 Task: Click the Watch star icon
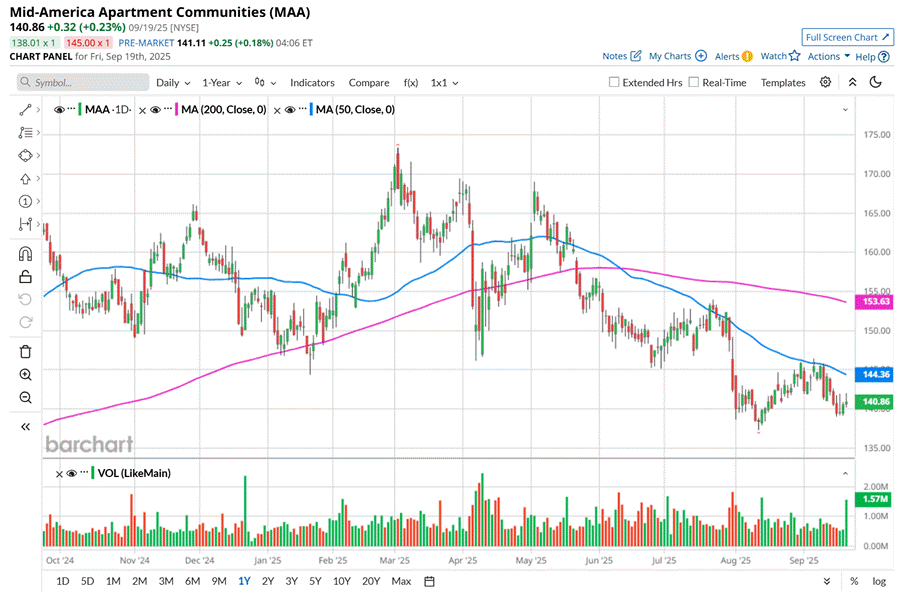point(795,56)
